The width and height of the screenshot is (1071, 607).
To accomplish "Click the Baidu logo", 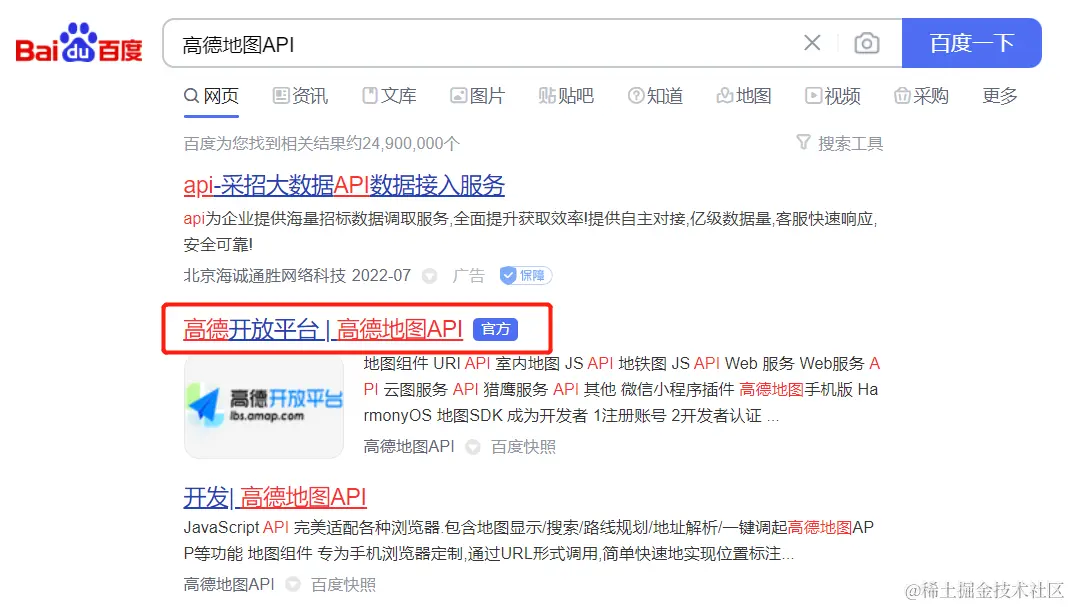I will tap(79, 43).
